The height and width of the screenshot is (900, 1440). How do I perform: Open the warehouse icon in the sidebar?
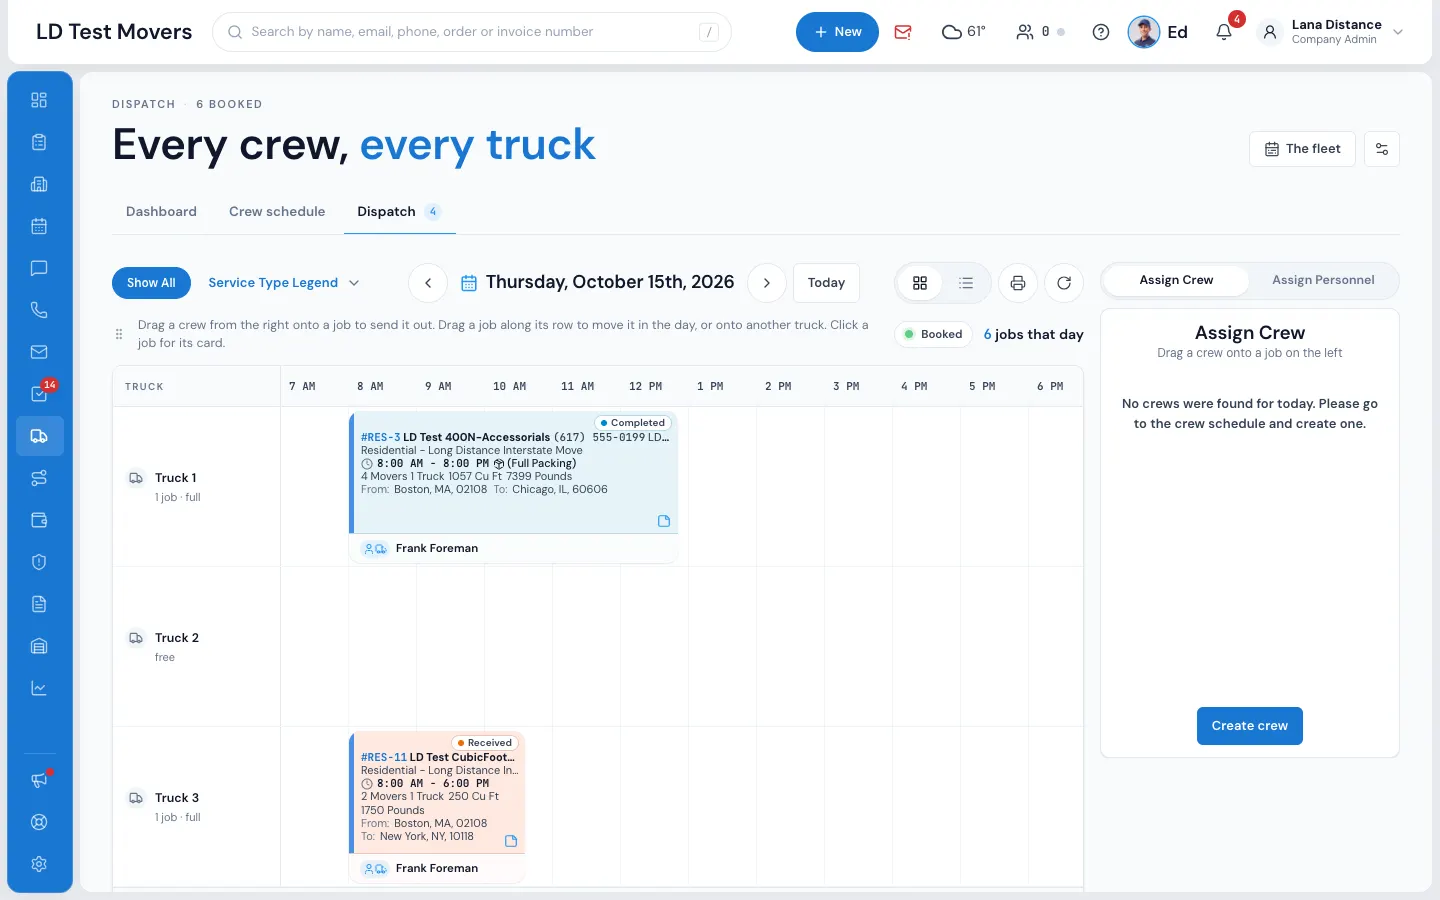point(39,646)
